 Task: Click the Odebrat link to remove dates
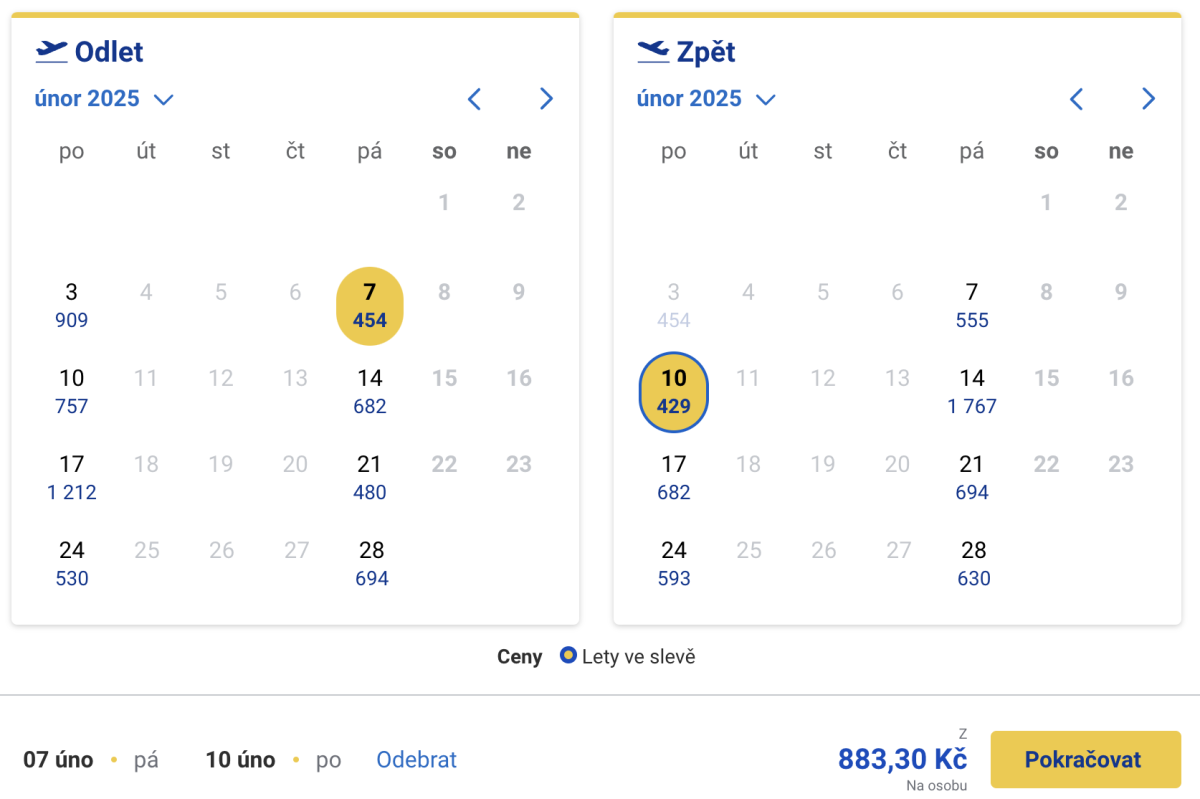coord(416,760)
